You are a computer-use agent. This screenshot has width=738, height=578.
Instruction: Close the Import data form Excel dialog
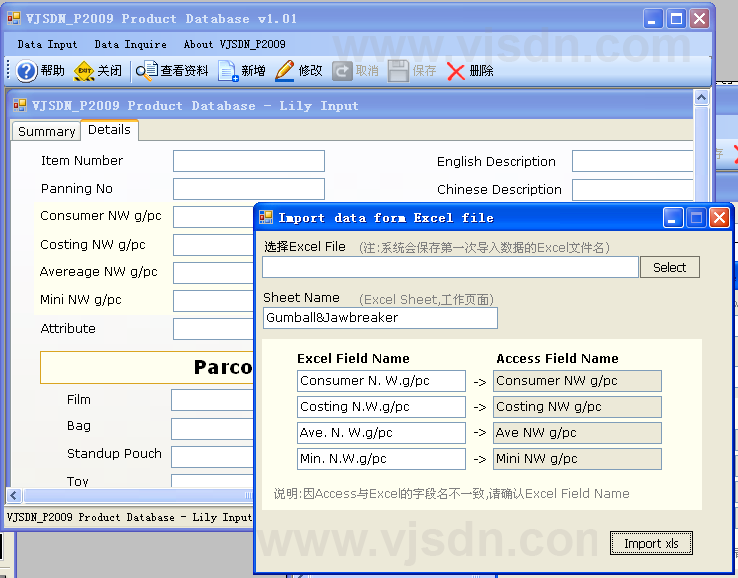tap(719, 217)
